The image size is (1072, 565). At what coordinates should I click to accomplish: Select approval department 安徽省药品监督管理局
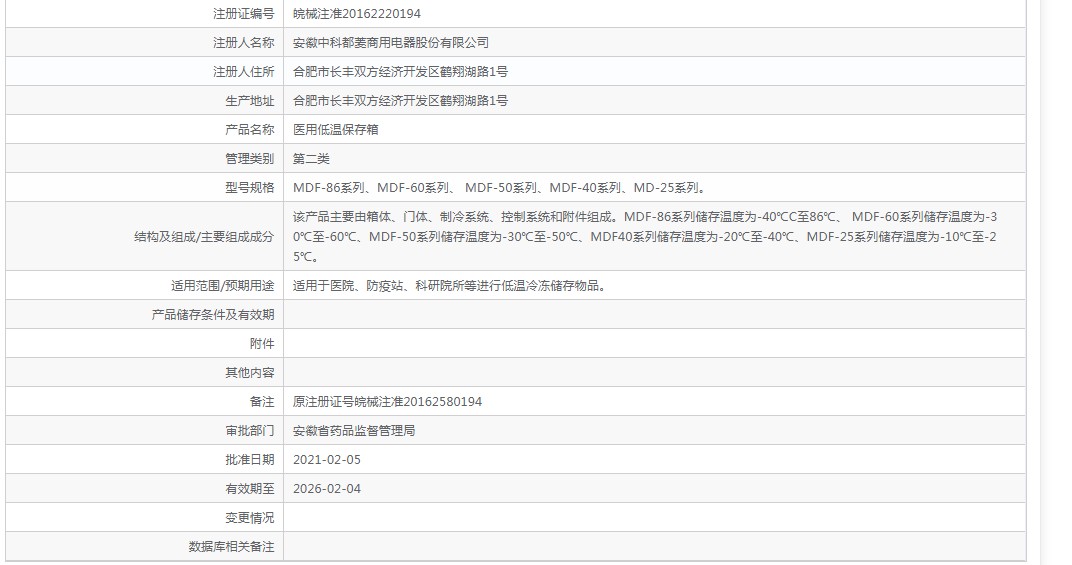tap(353, 431)
